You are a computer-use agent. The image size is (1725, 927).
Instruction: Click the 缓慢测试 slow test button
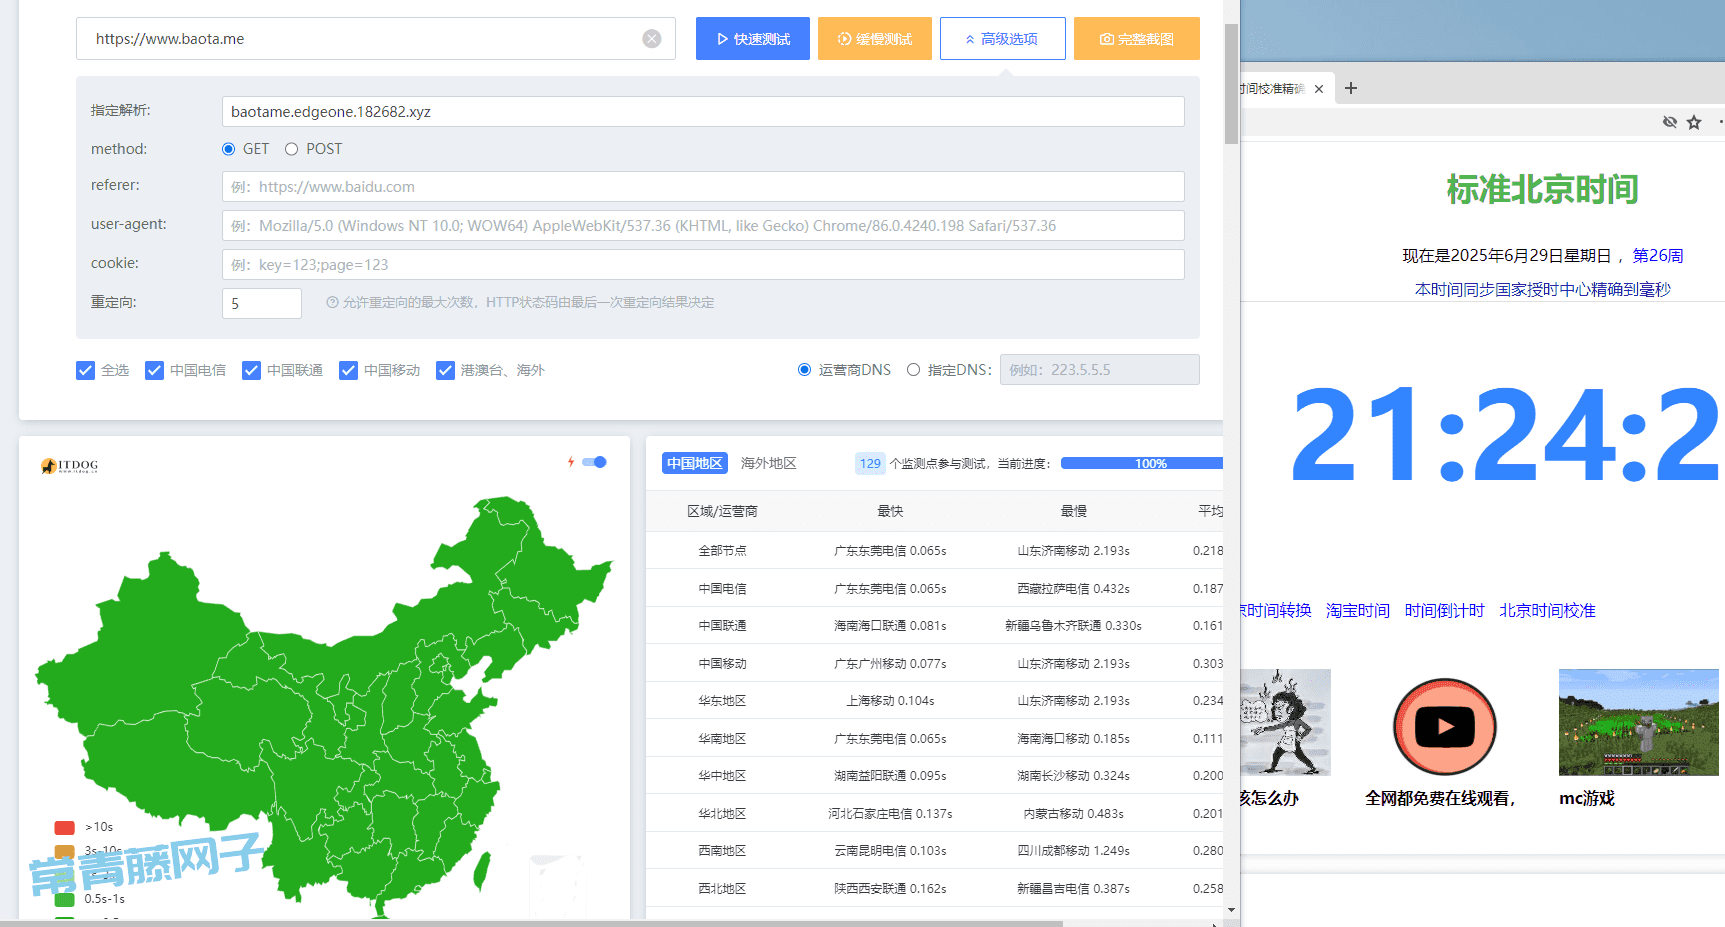(x=875, y=39)
